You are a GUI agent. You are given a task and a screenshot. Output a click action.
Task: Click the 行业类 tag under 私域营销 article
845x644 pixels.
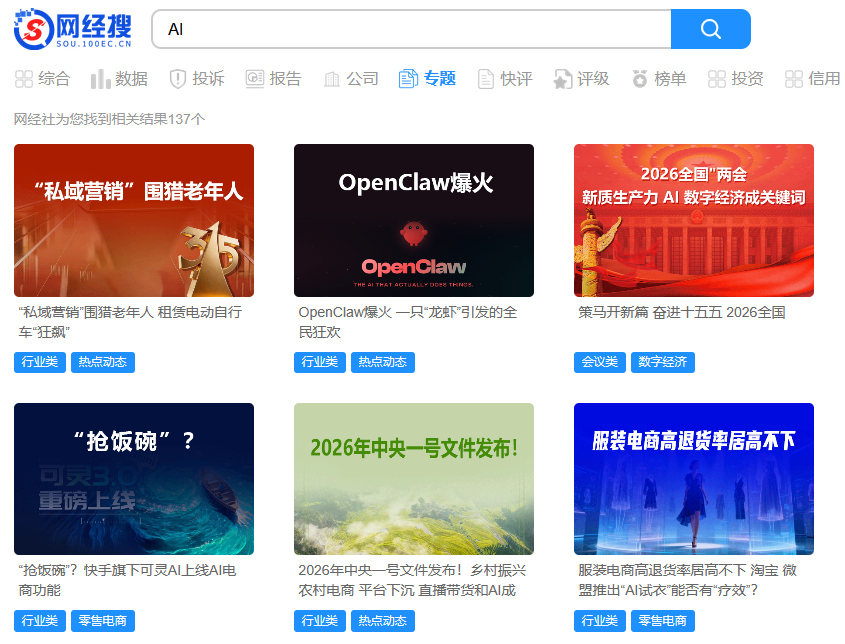point(38,362)
